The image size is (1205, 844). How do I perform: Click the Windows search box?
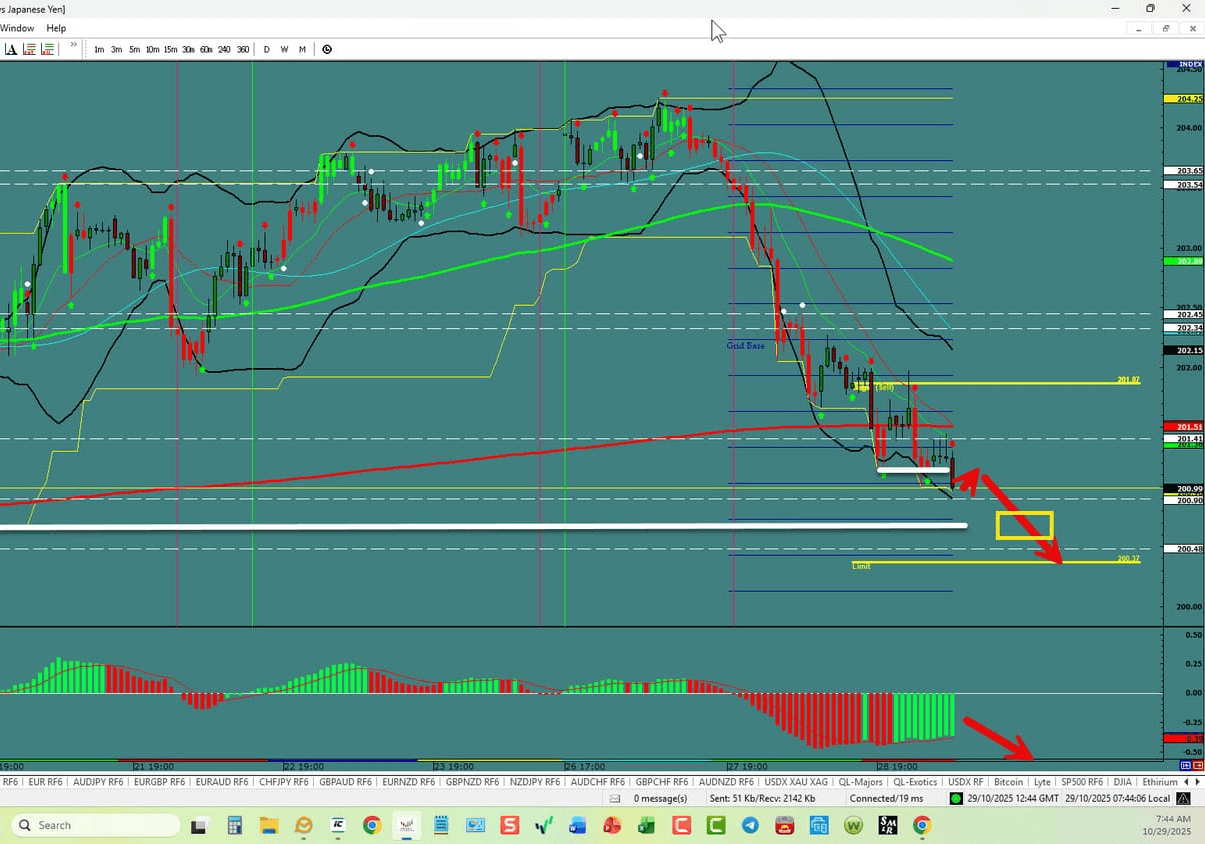[95, 825]
